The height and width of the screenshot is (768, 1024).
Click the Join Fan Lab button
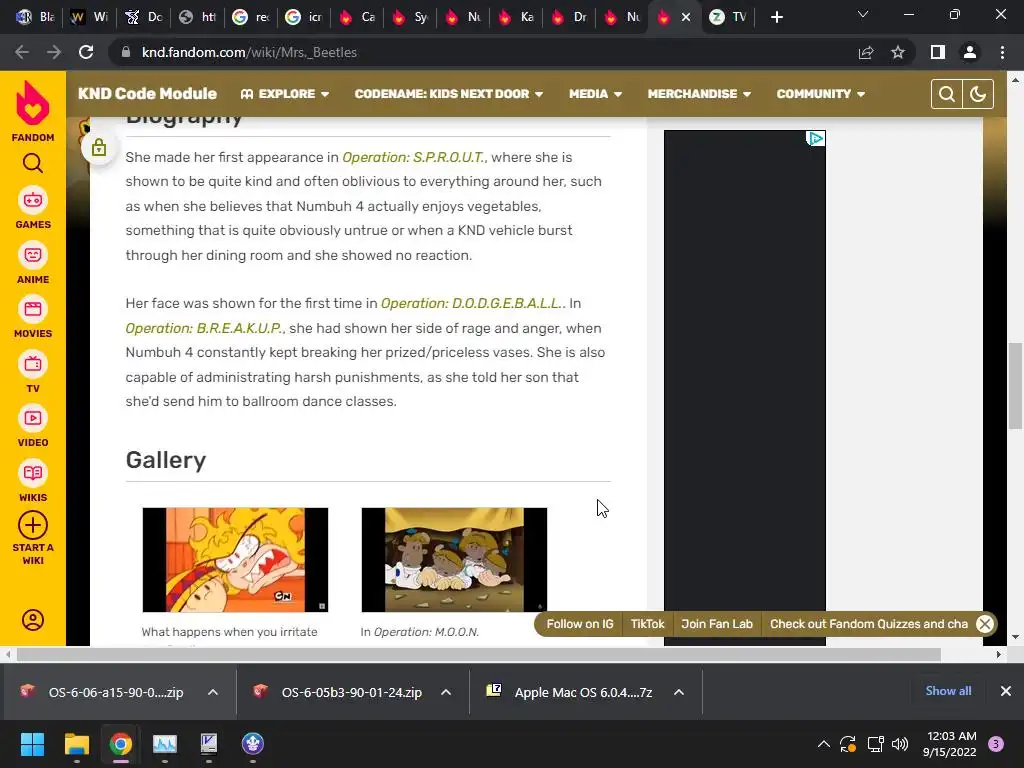click(x=717, y=624)
